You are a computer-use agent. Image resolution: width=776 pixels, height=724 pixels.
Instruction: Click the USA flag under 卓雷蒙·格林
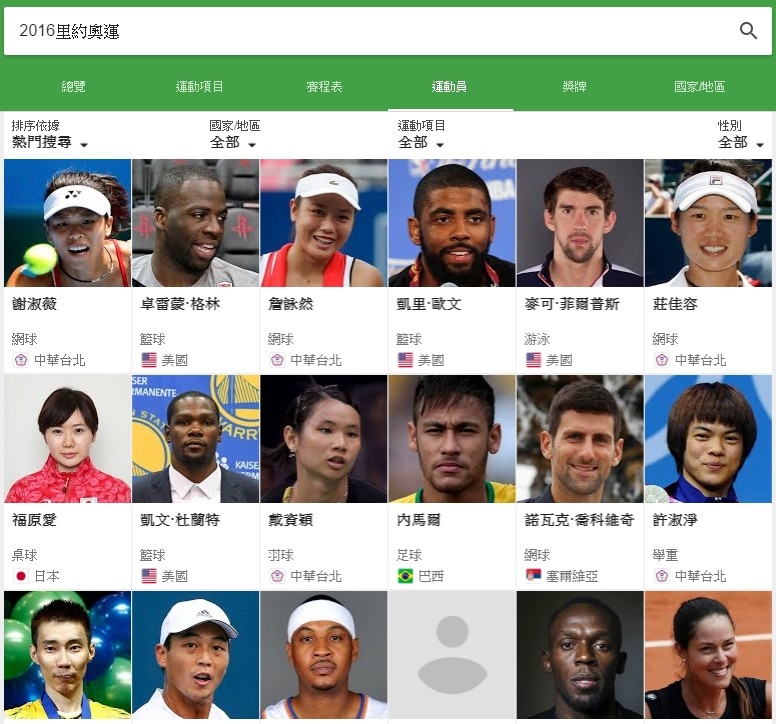(x=149, y=360)
